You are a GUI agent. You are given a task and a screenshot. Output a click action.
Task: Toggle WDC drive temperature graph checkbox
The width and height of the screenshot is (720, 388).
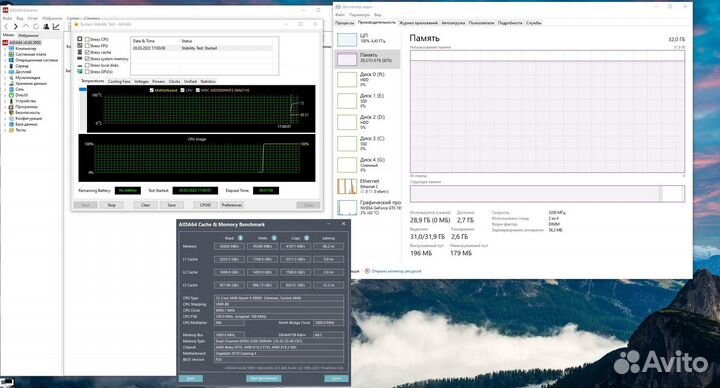pos(198,90)
